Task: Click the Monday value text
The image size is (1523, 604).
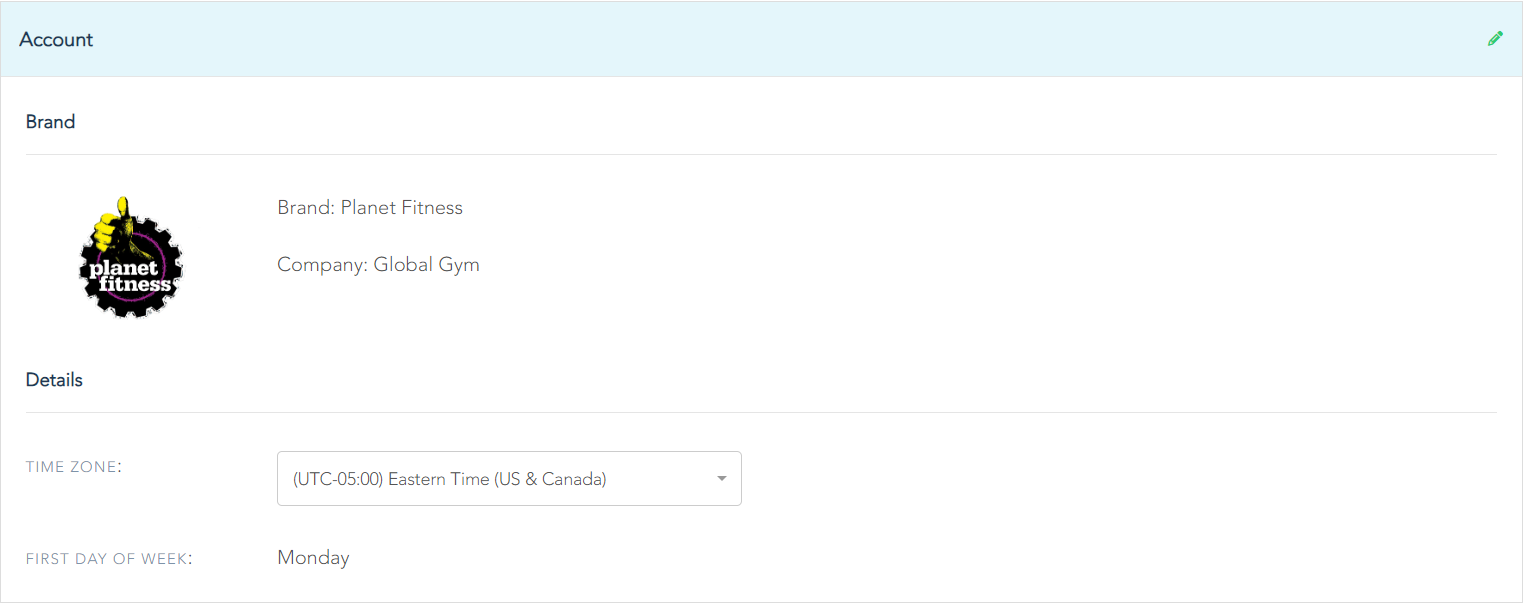Action: [x=313, y=558]
